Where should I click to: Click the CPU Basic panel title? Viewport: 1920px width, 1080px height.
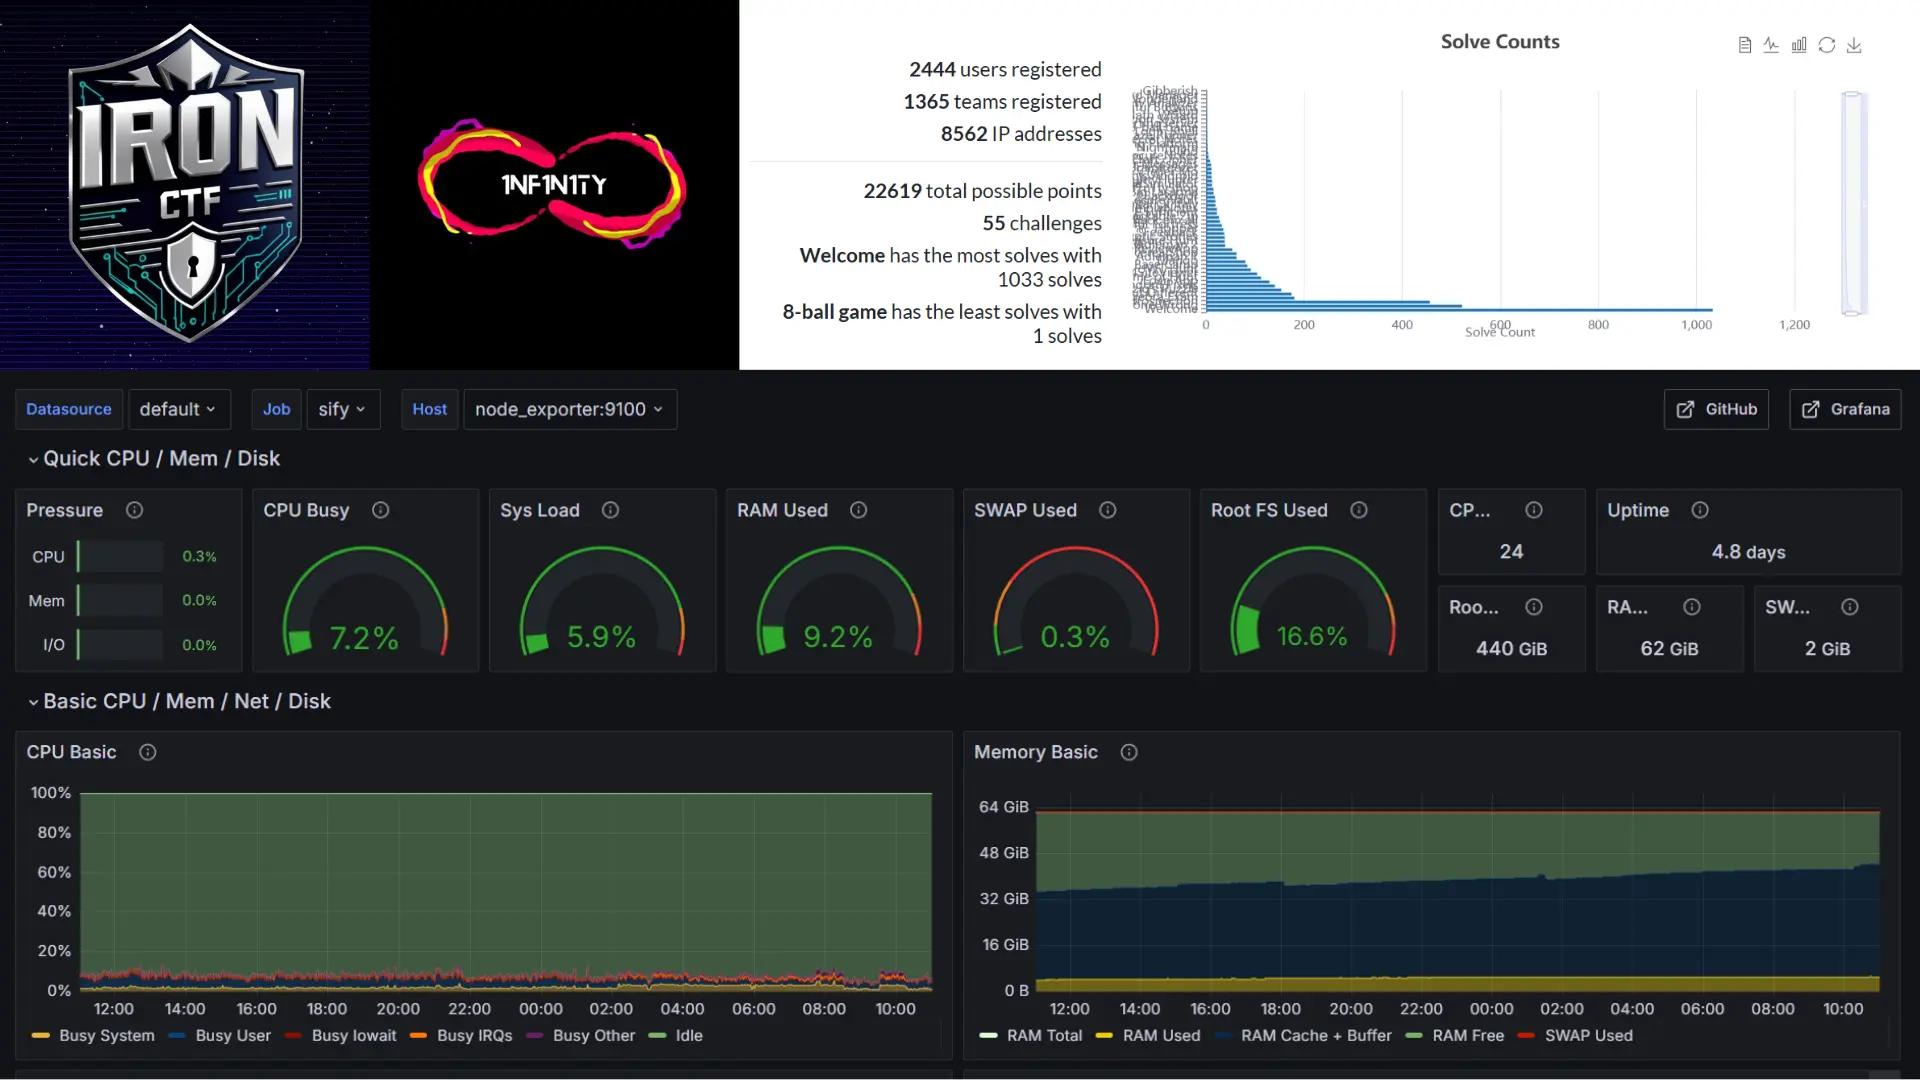click(x=71, y=752)
